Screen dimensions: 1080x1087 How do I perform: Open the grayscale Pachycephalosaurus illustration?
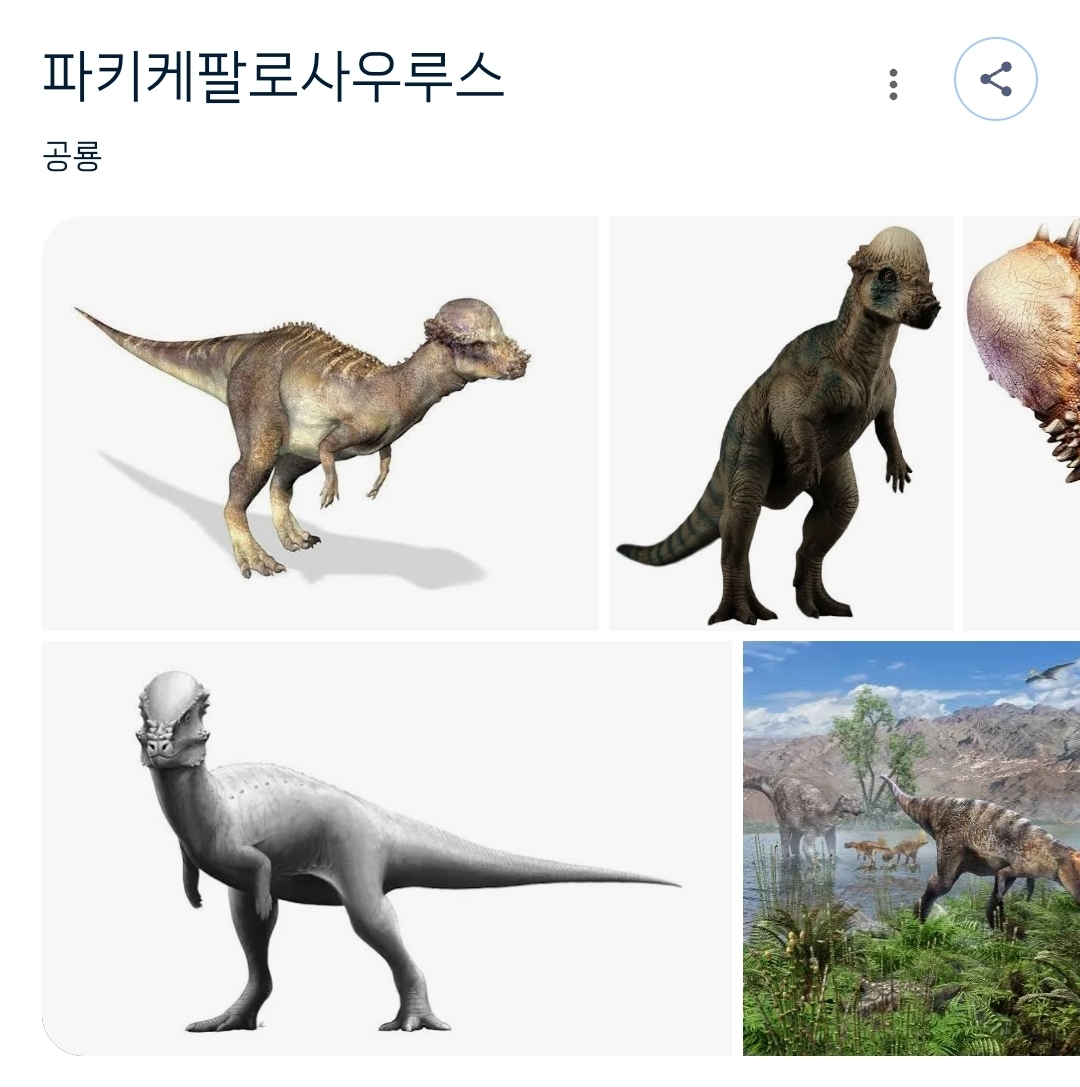(x=387, y=849)
